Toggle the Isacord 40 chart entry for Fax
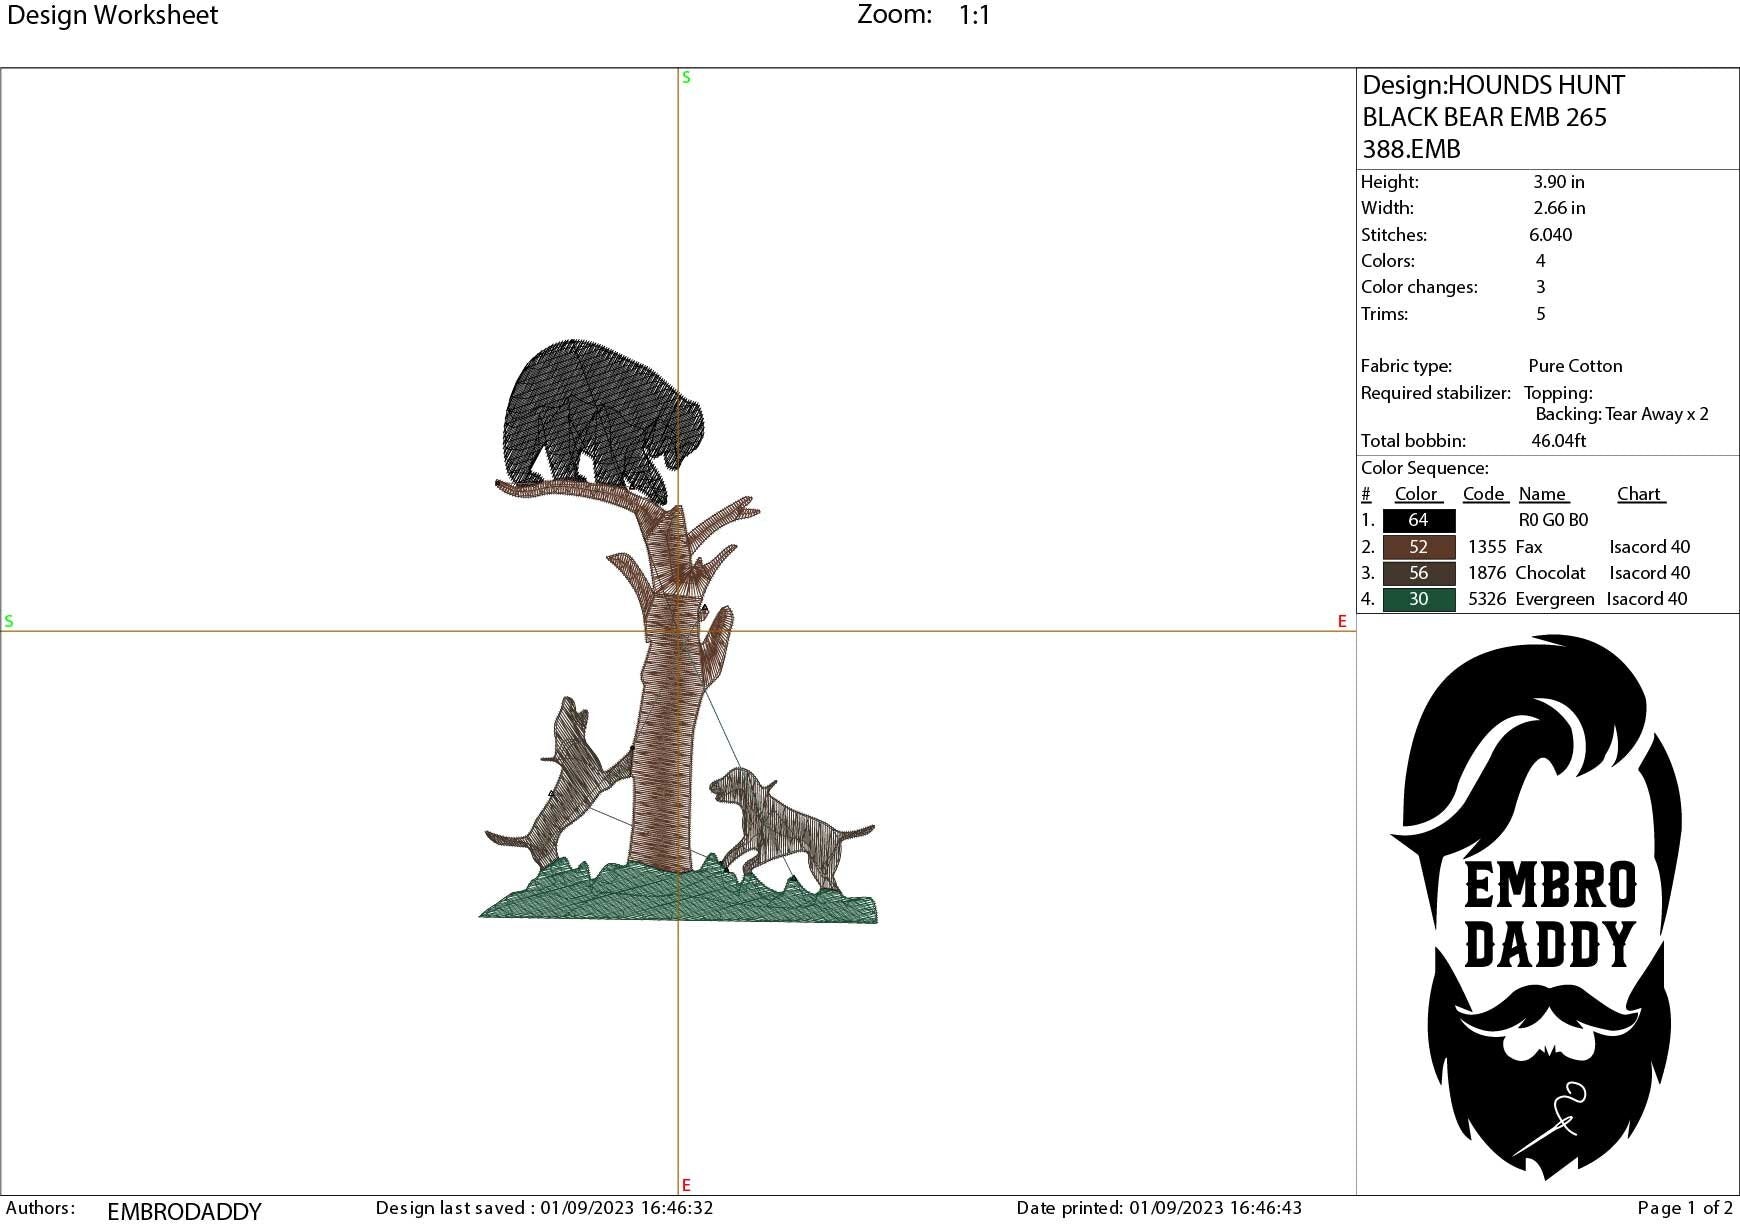1740x1226 pixels. point(1650,547)
